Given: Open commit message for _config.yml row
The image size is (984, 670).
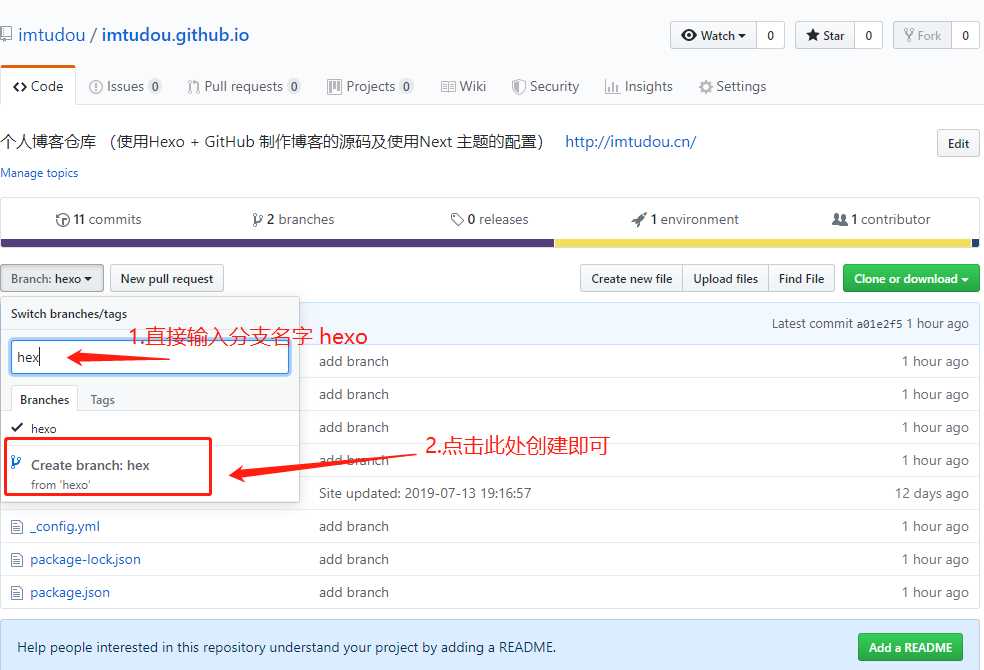Looking at the screenshot, I should coord(353,527).
